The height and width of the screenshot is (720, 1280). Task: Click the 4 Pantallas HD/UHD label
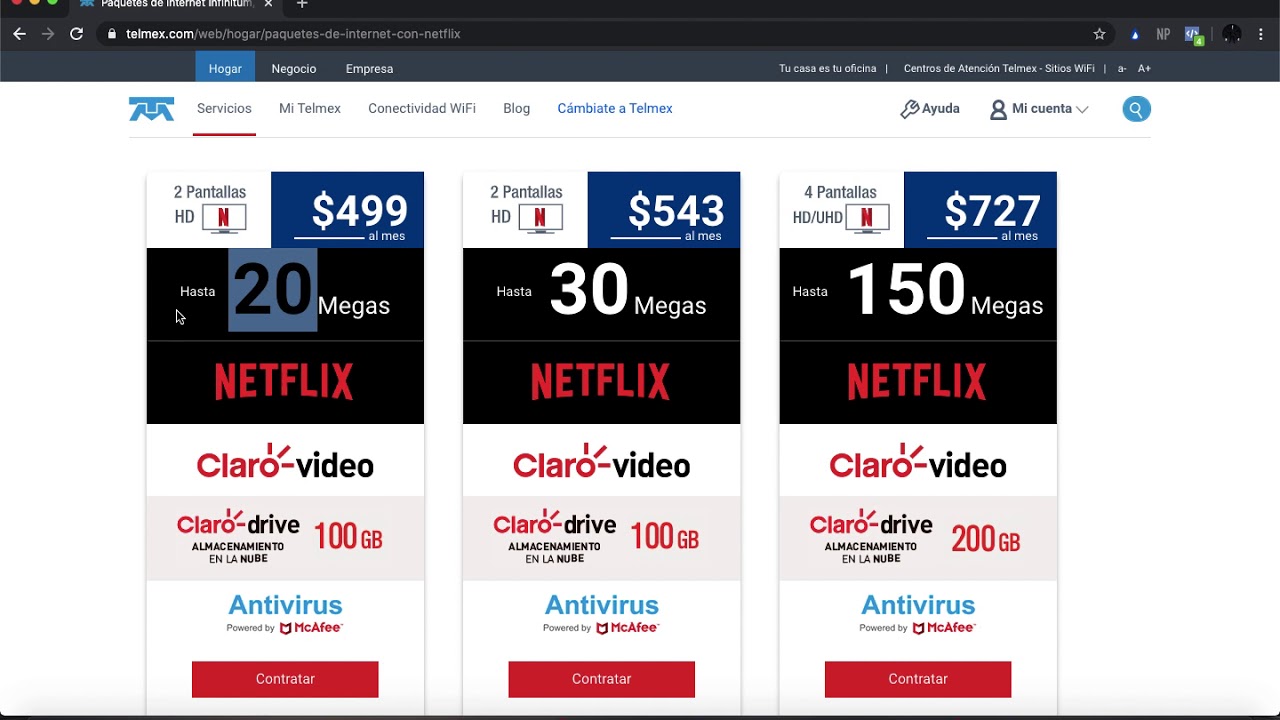point(840,204)
